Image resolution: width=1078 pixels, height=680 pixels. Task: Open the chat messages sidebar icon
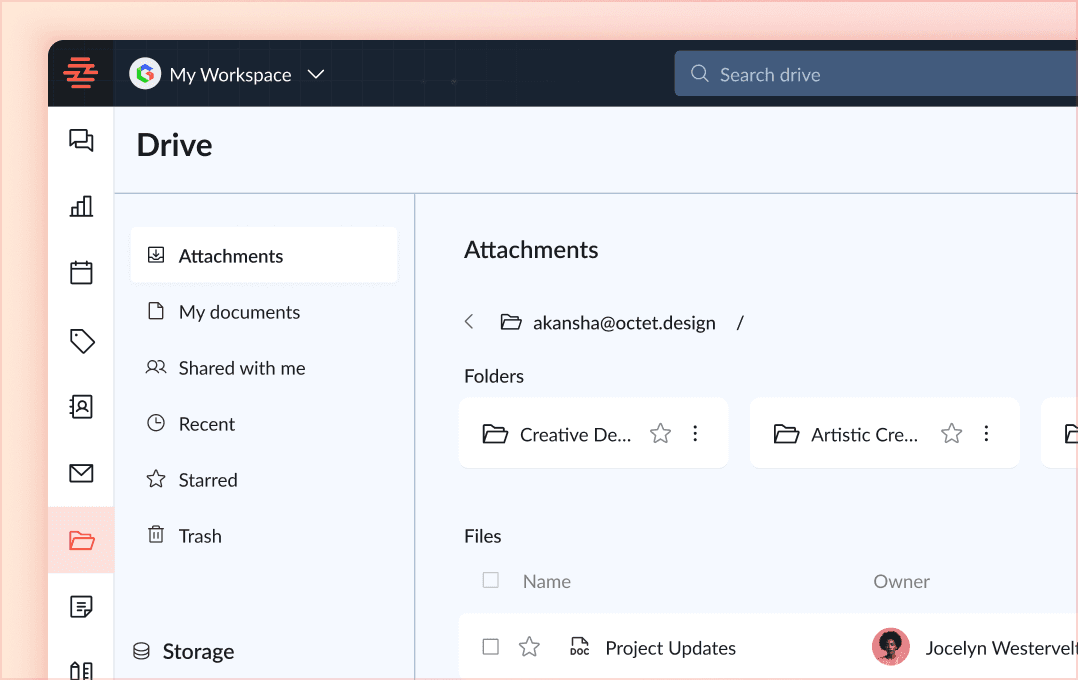click(x=81, y=140)
